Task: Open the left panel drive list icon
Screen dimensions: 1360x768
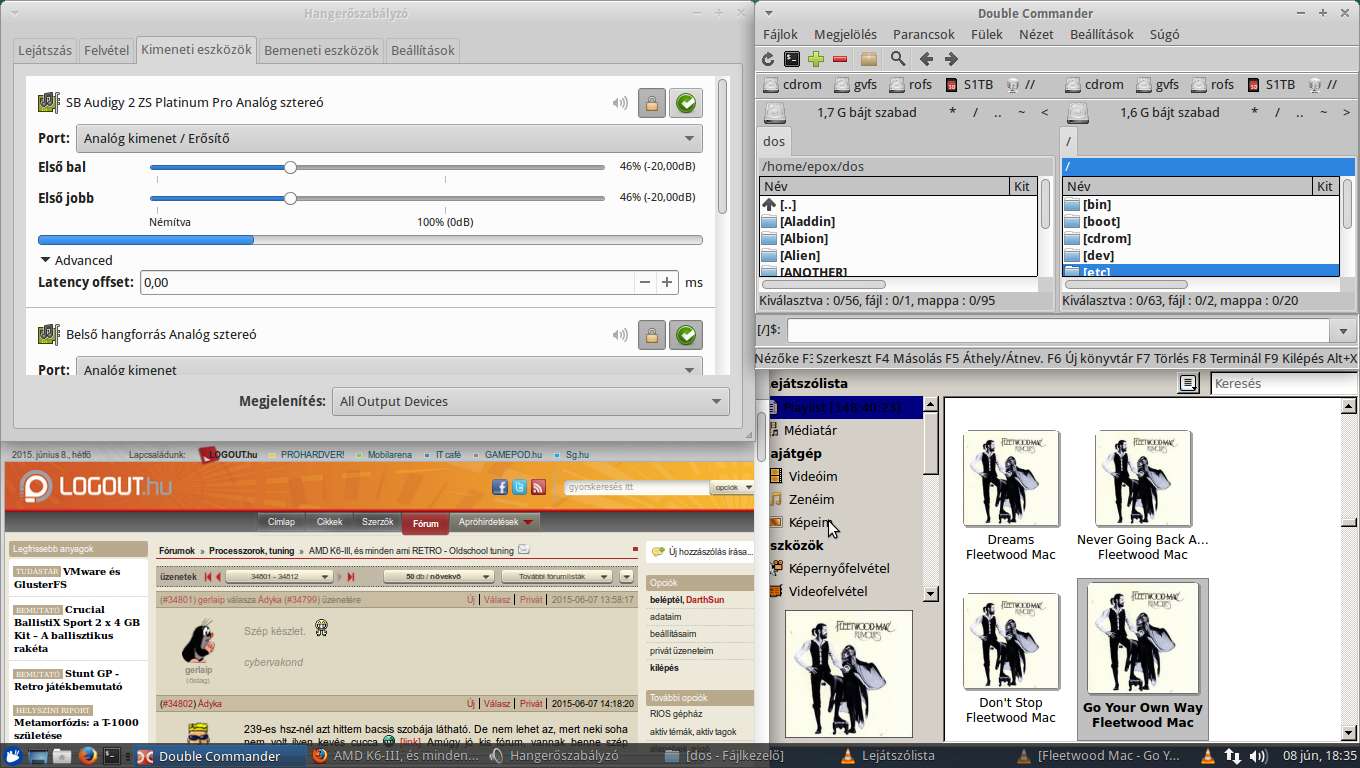Action: (x=775, y=112)
